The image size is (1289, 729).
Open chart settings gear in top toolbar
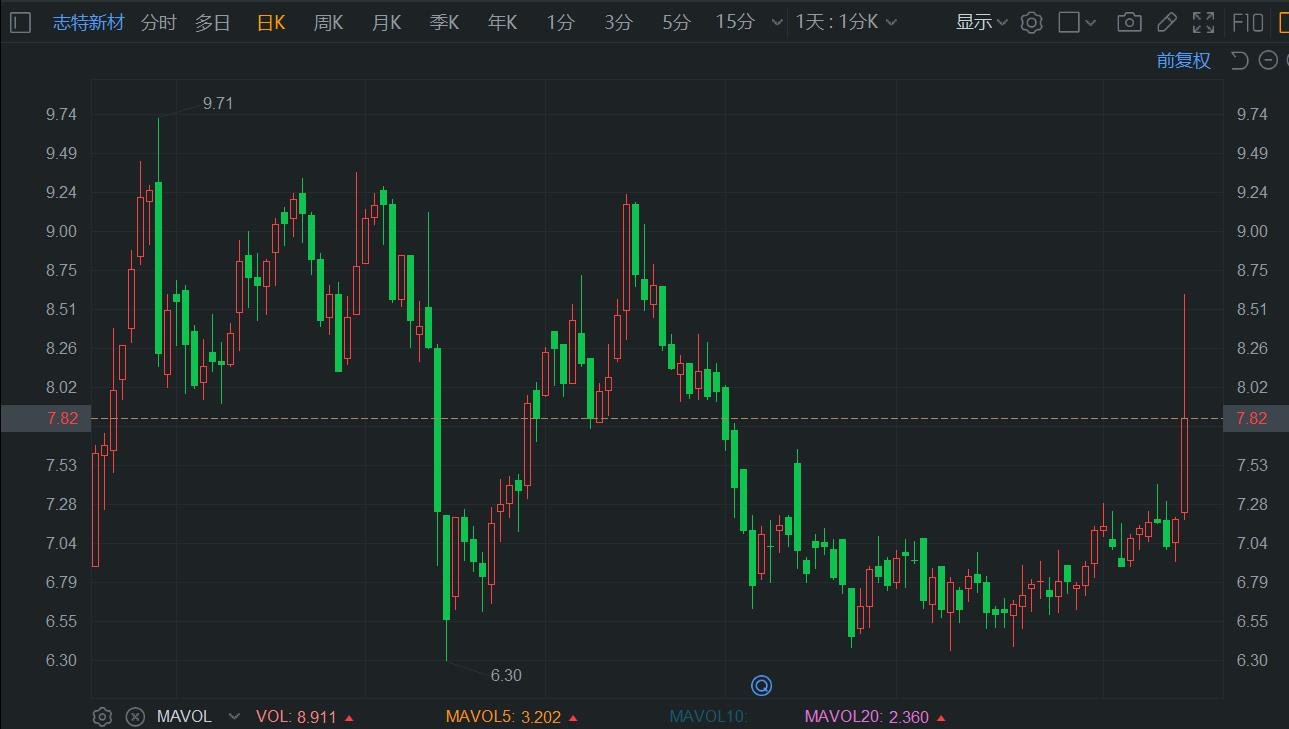pyautogui.click(x=1032, y=22)
